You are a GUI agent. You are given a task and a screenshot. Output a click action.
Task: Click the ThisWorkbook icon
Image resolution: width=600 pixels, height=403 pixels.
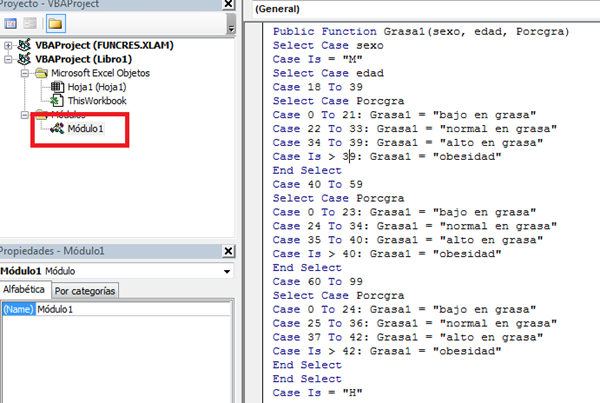click(57, 101)
